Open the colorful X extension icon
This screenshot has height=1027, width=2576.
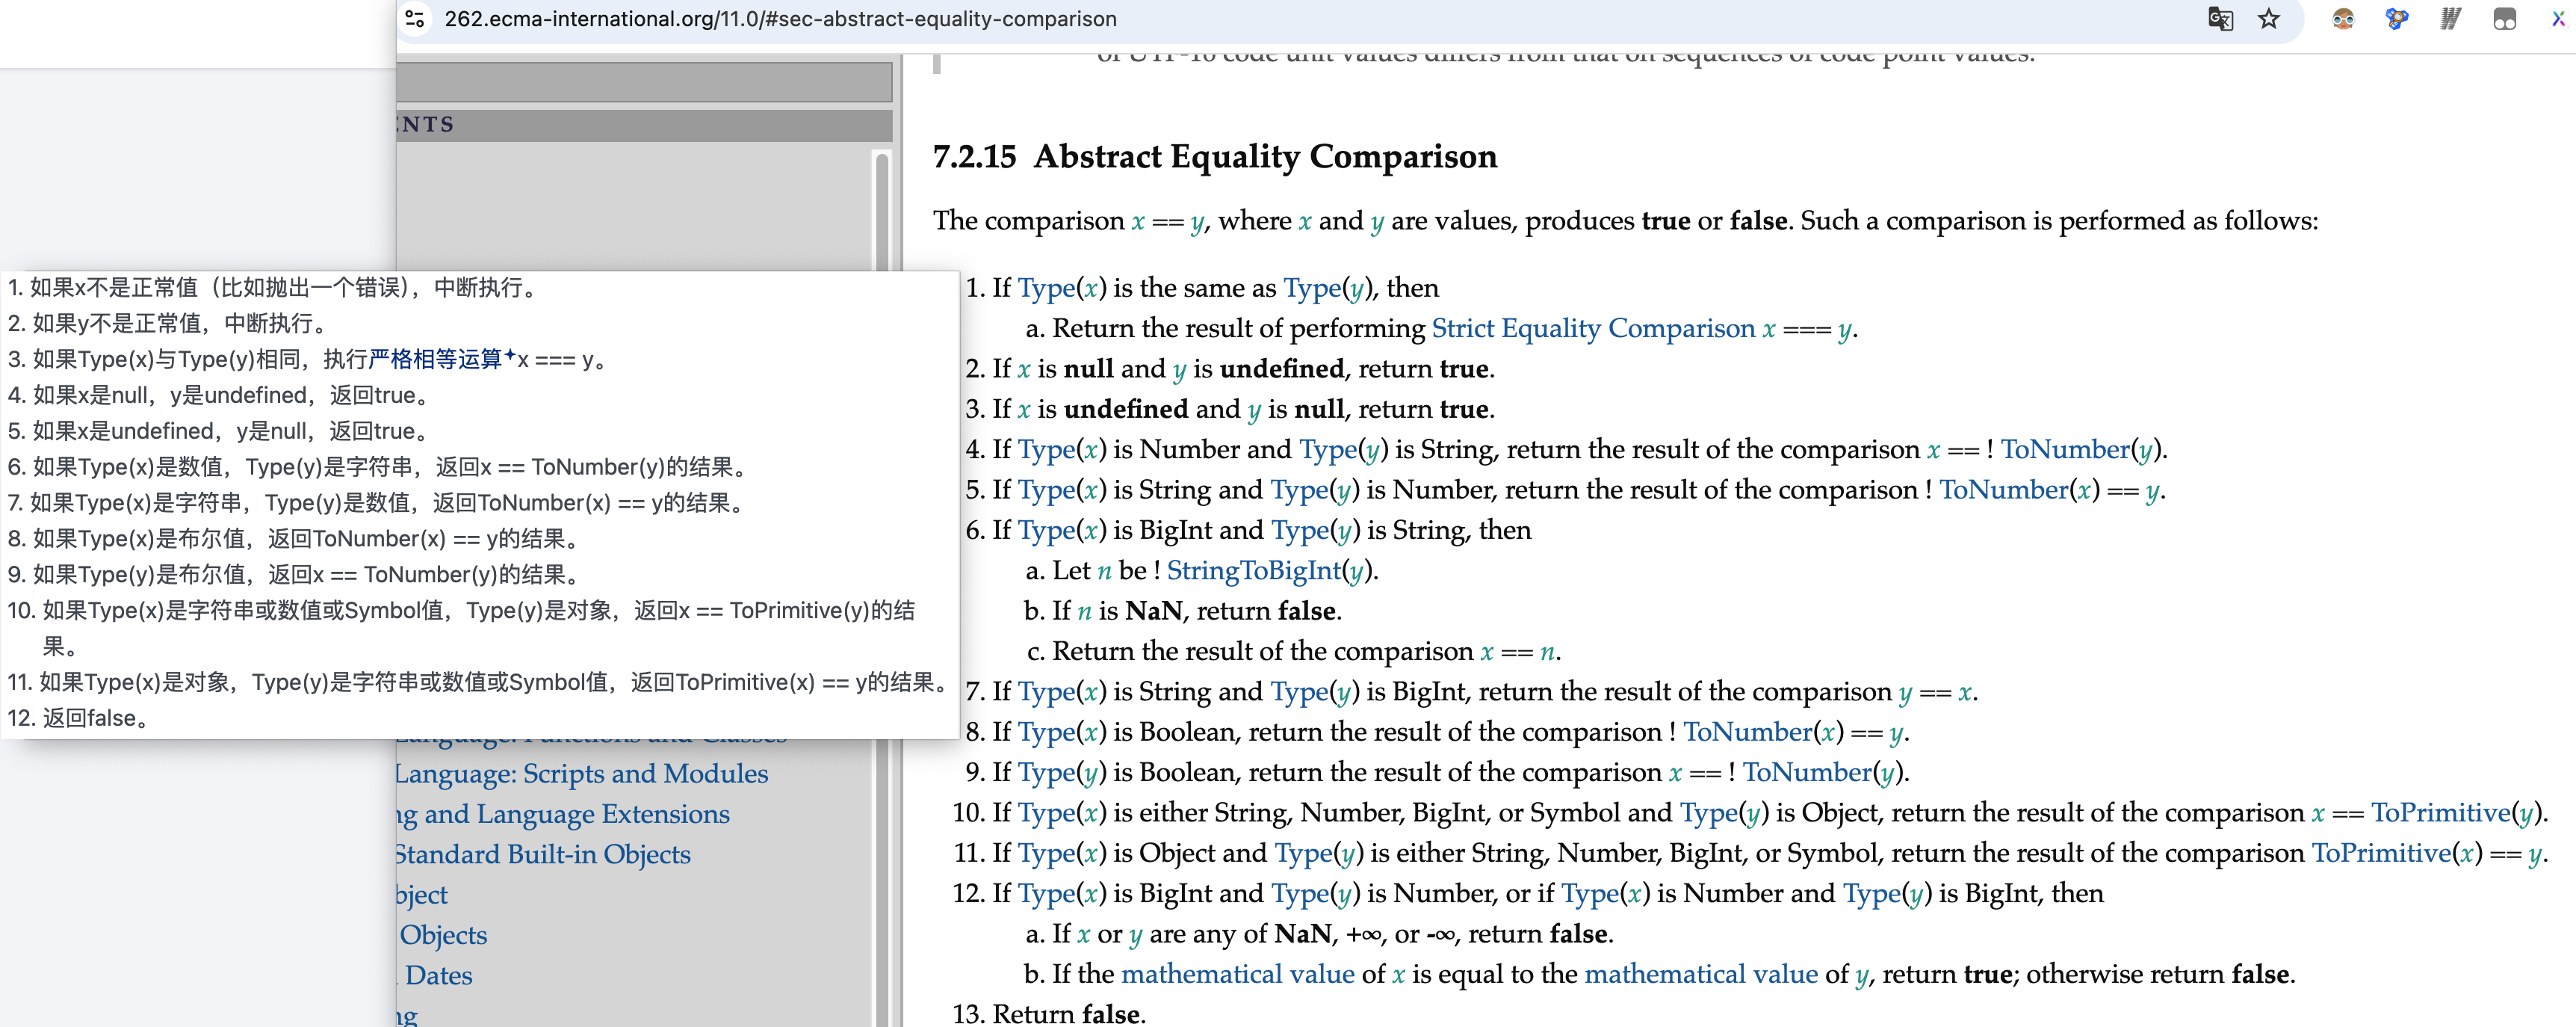click(2558, 19)
